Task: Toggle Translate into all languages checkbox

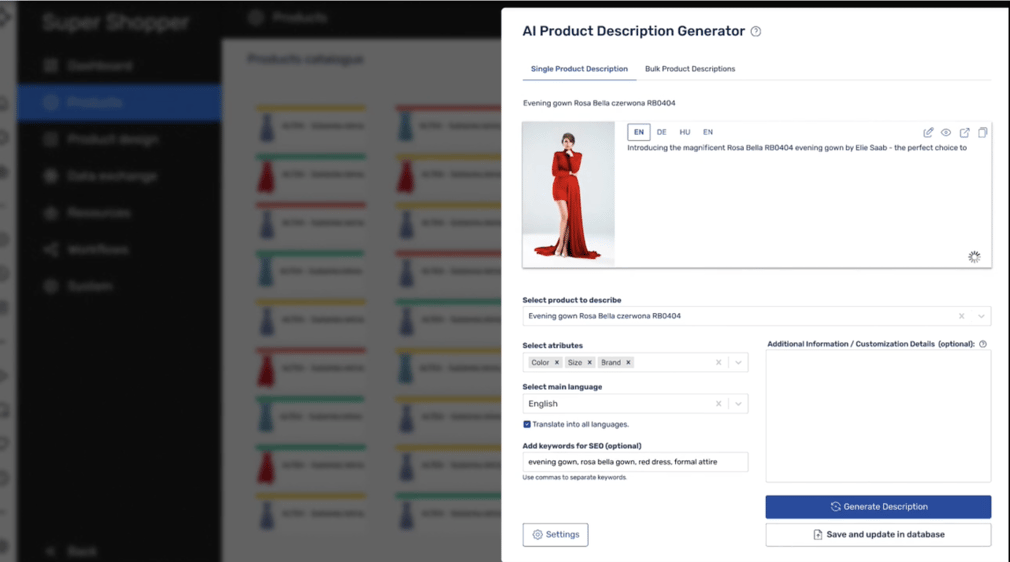Action: 527,424
